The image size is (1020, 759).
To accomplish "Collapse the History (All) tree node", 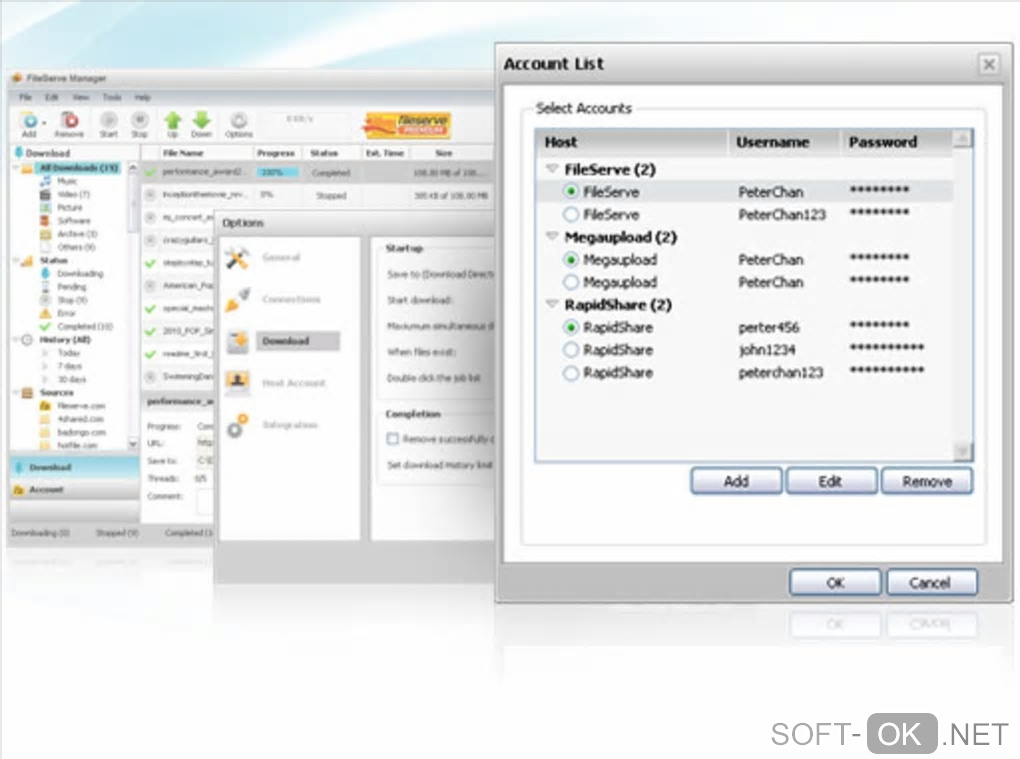I will click(16, 340).
